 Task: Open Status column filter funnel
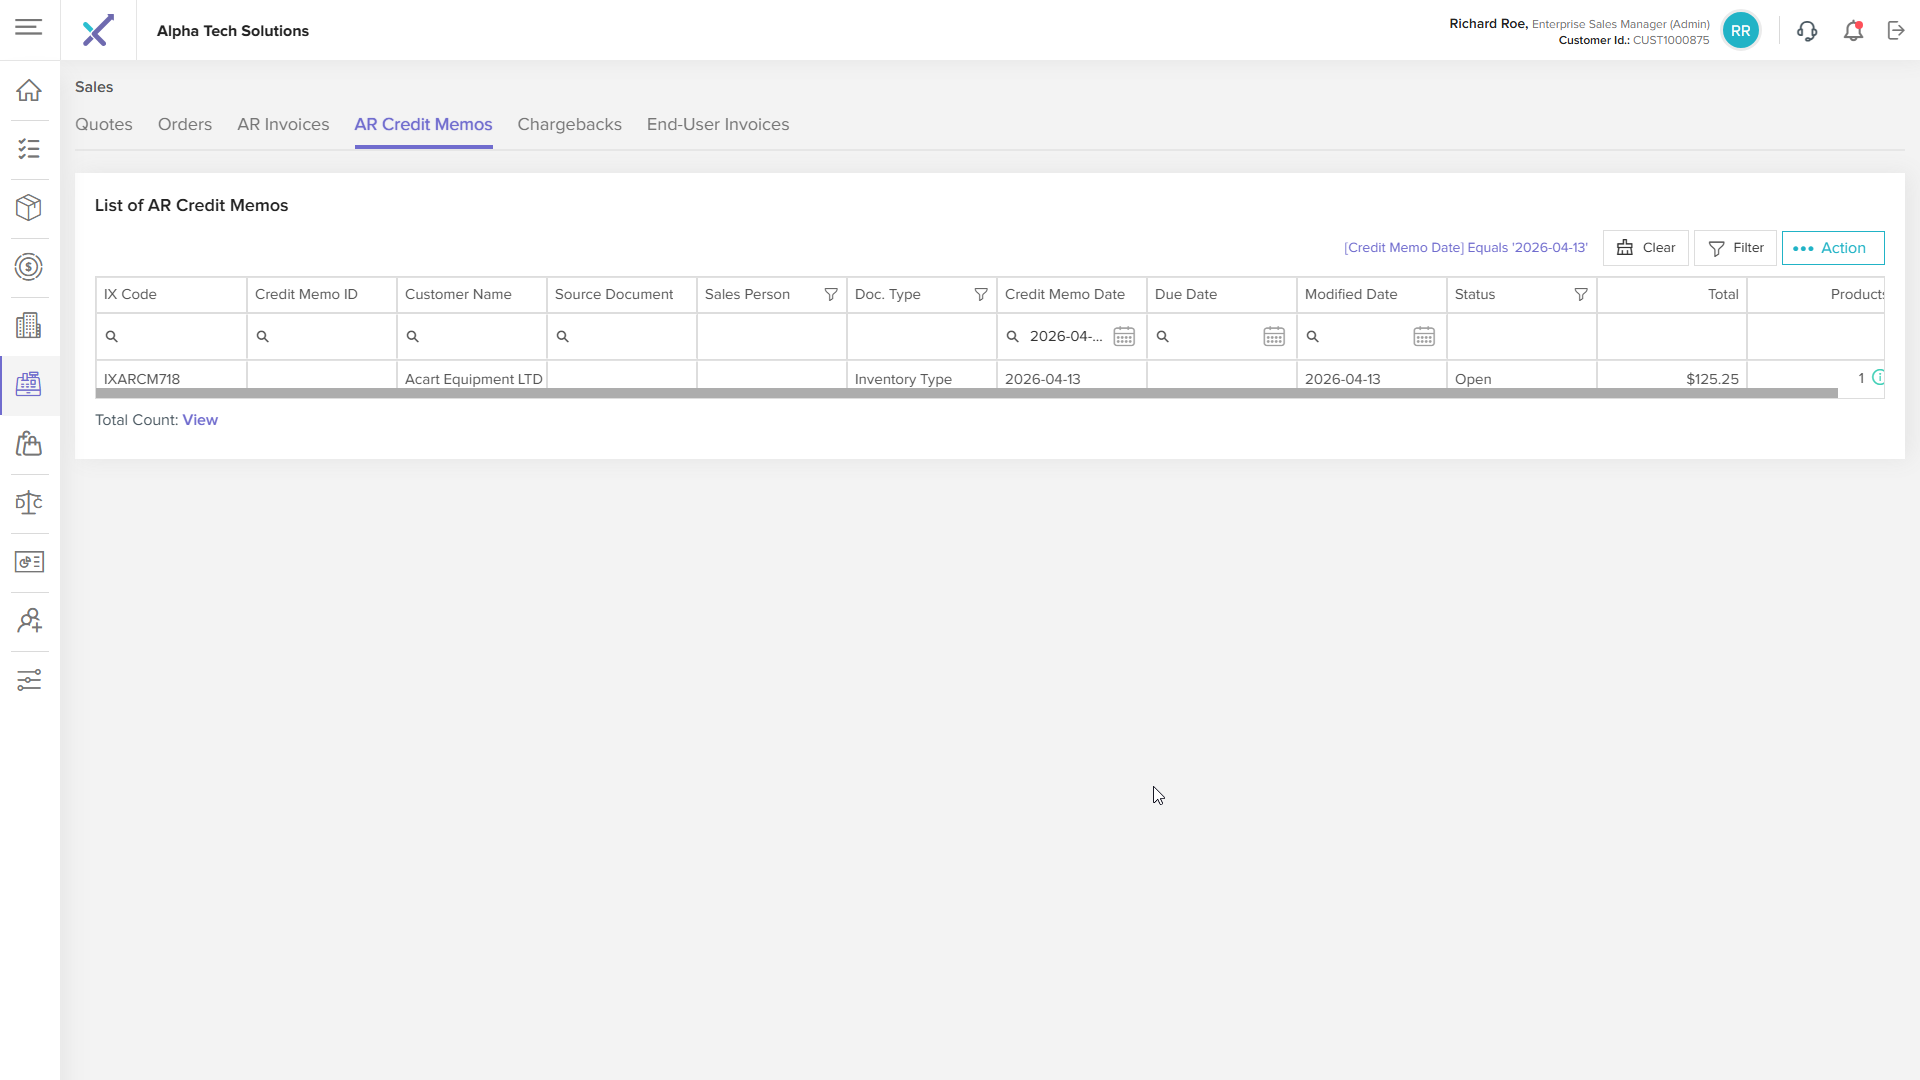1581,295
